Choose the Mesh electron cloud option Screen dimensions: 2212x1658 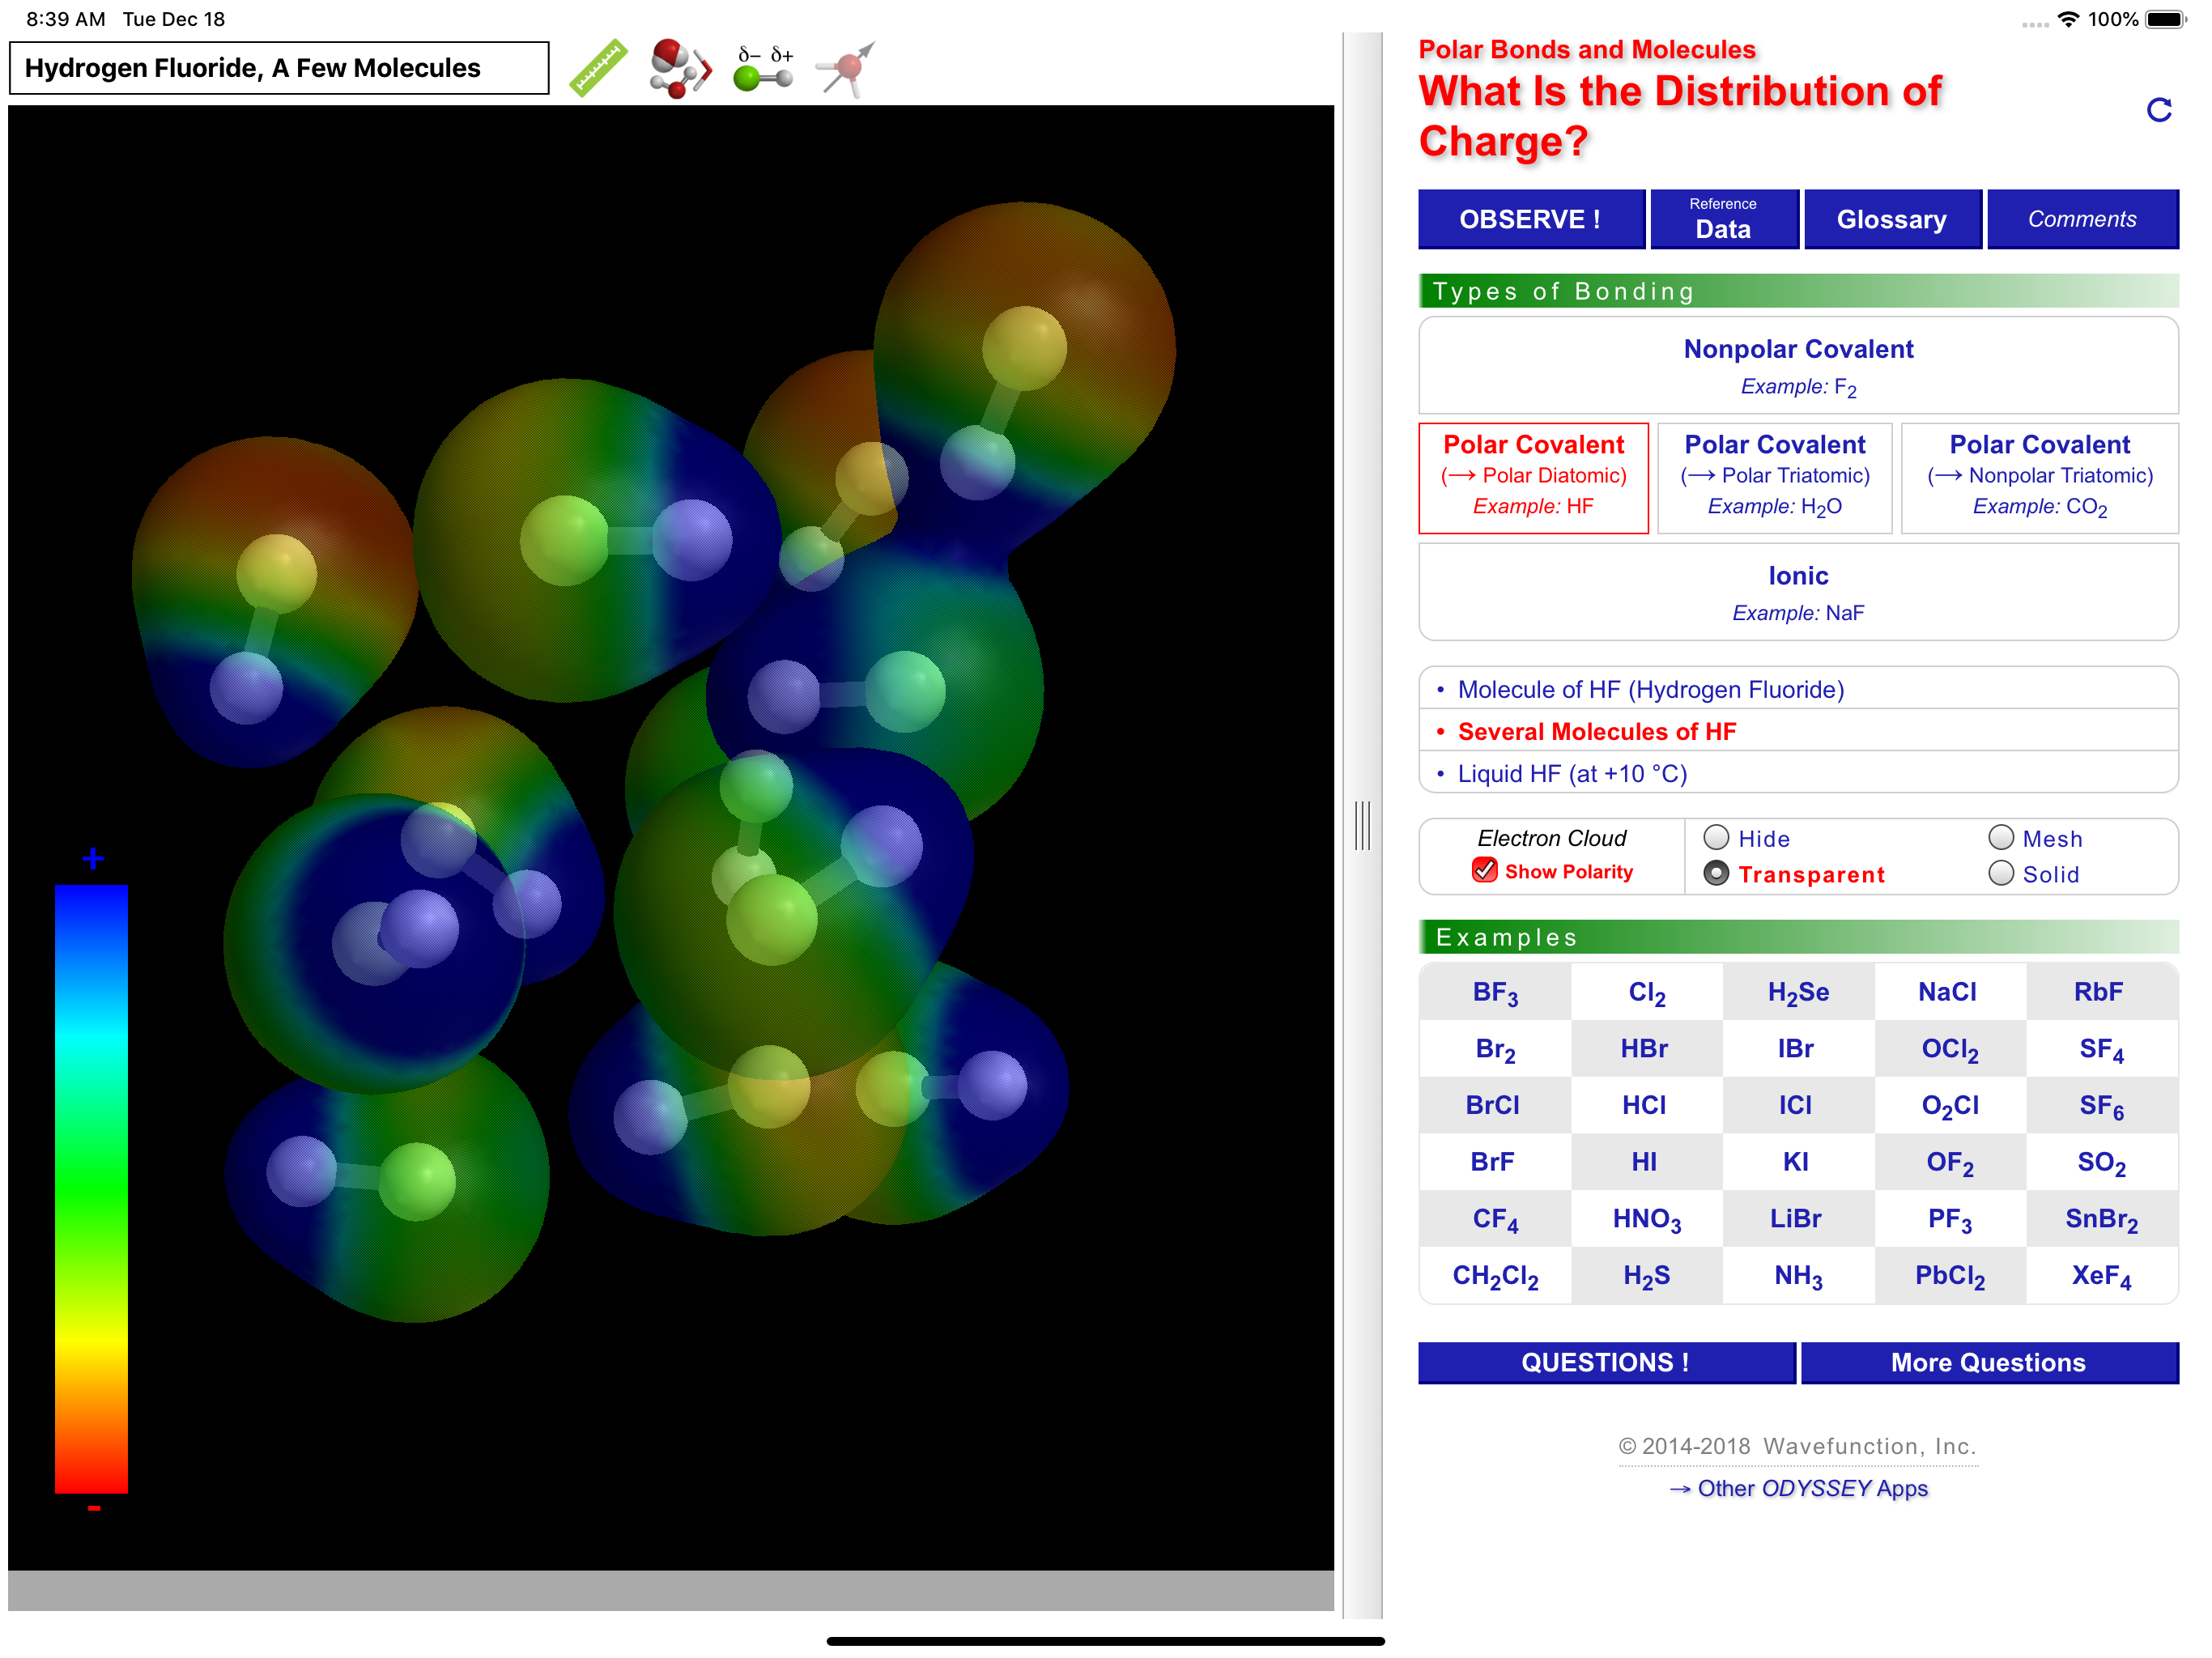2001,837
